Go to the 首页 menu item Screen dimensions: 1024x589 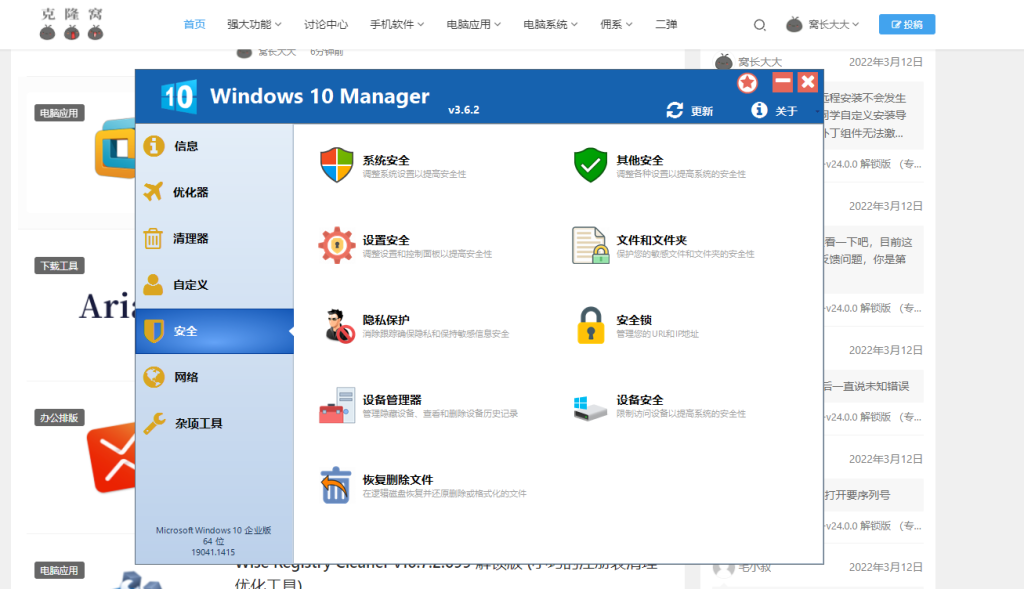coord(195,24)
